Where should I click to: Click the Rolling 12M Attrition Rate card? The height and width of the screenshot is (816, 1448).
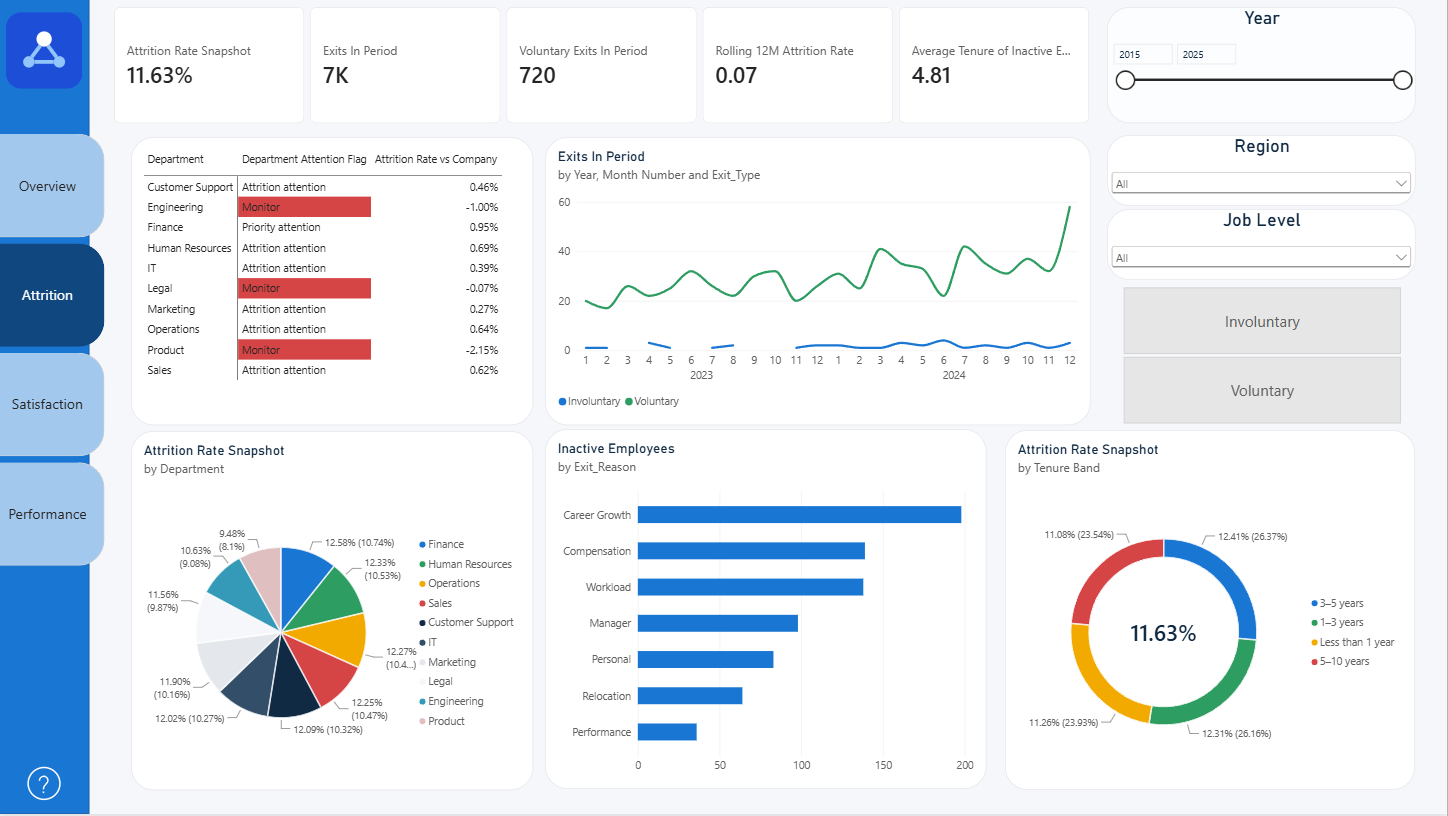coord(797,65)
